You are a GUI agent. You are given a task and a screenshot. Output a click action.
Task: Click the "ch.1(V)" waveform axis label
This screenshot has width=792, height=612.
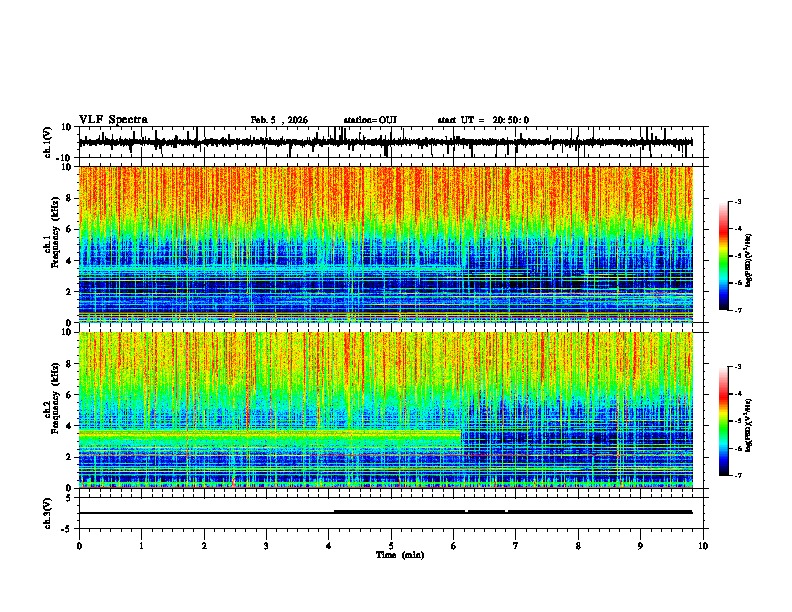(48, 142)
